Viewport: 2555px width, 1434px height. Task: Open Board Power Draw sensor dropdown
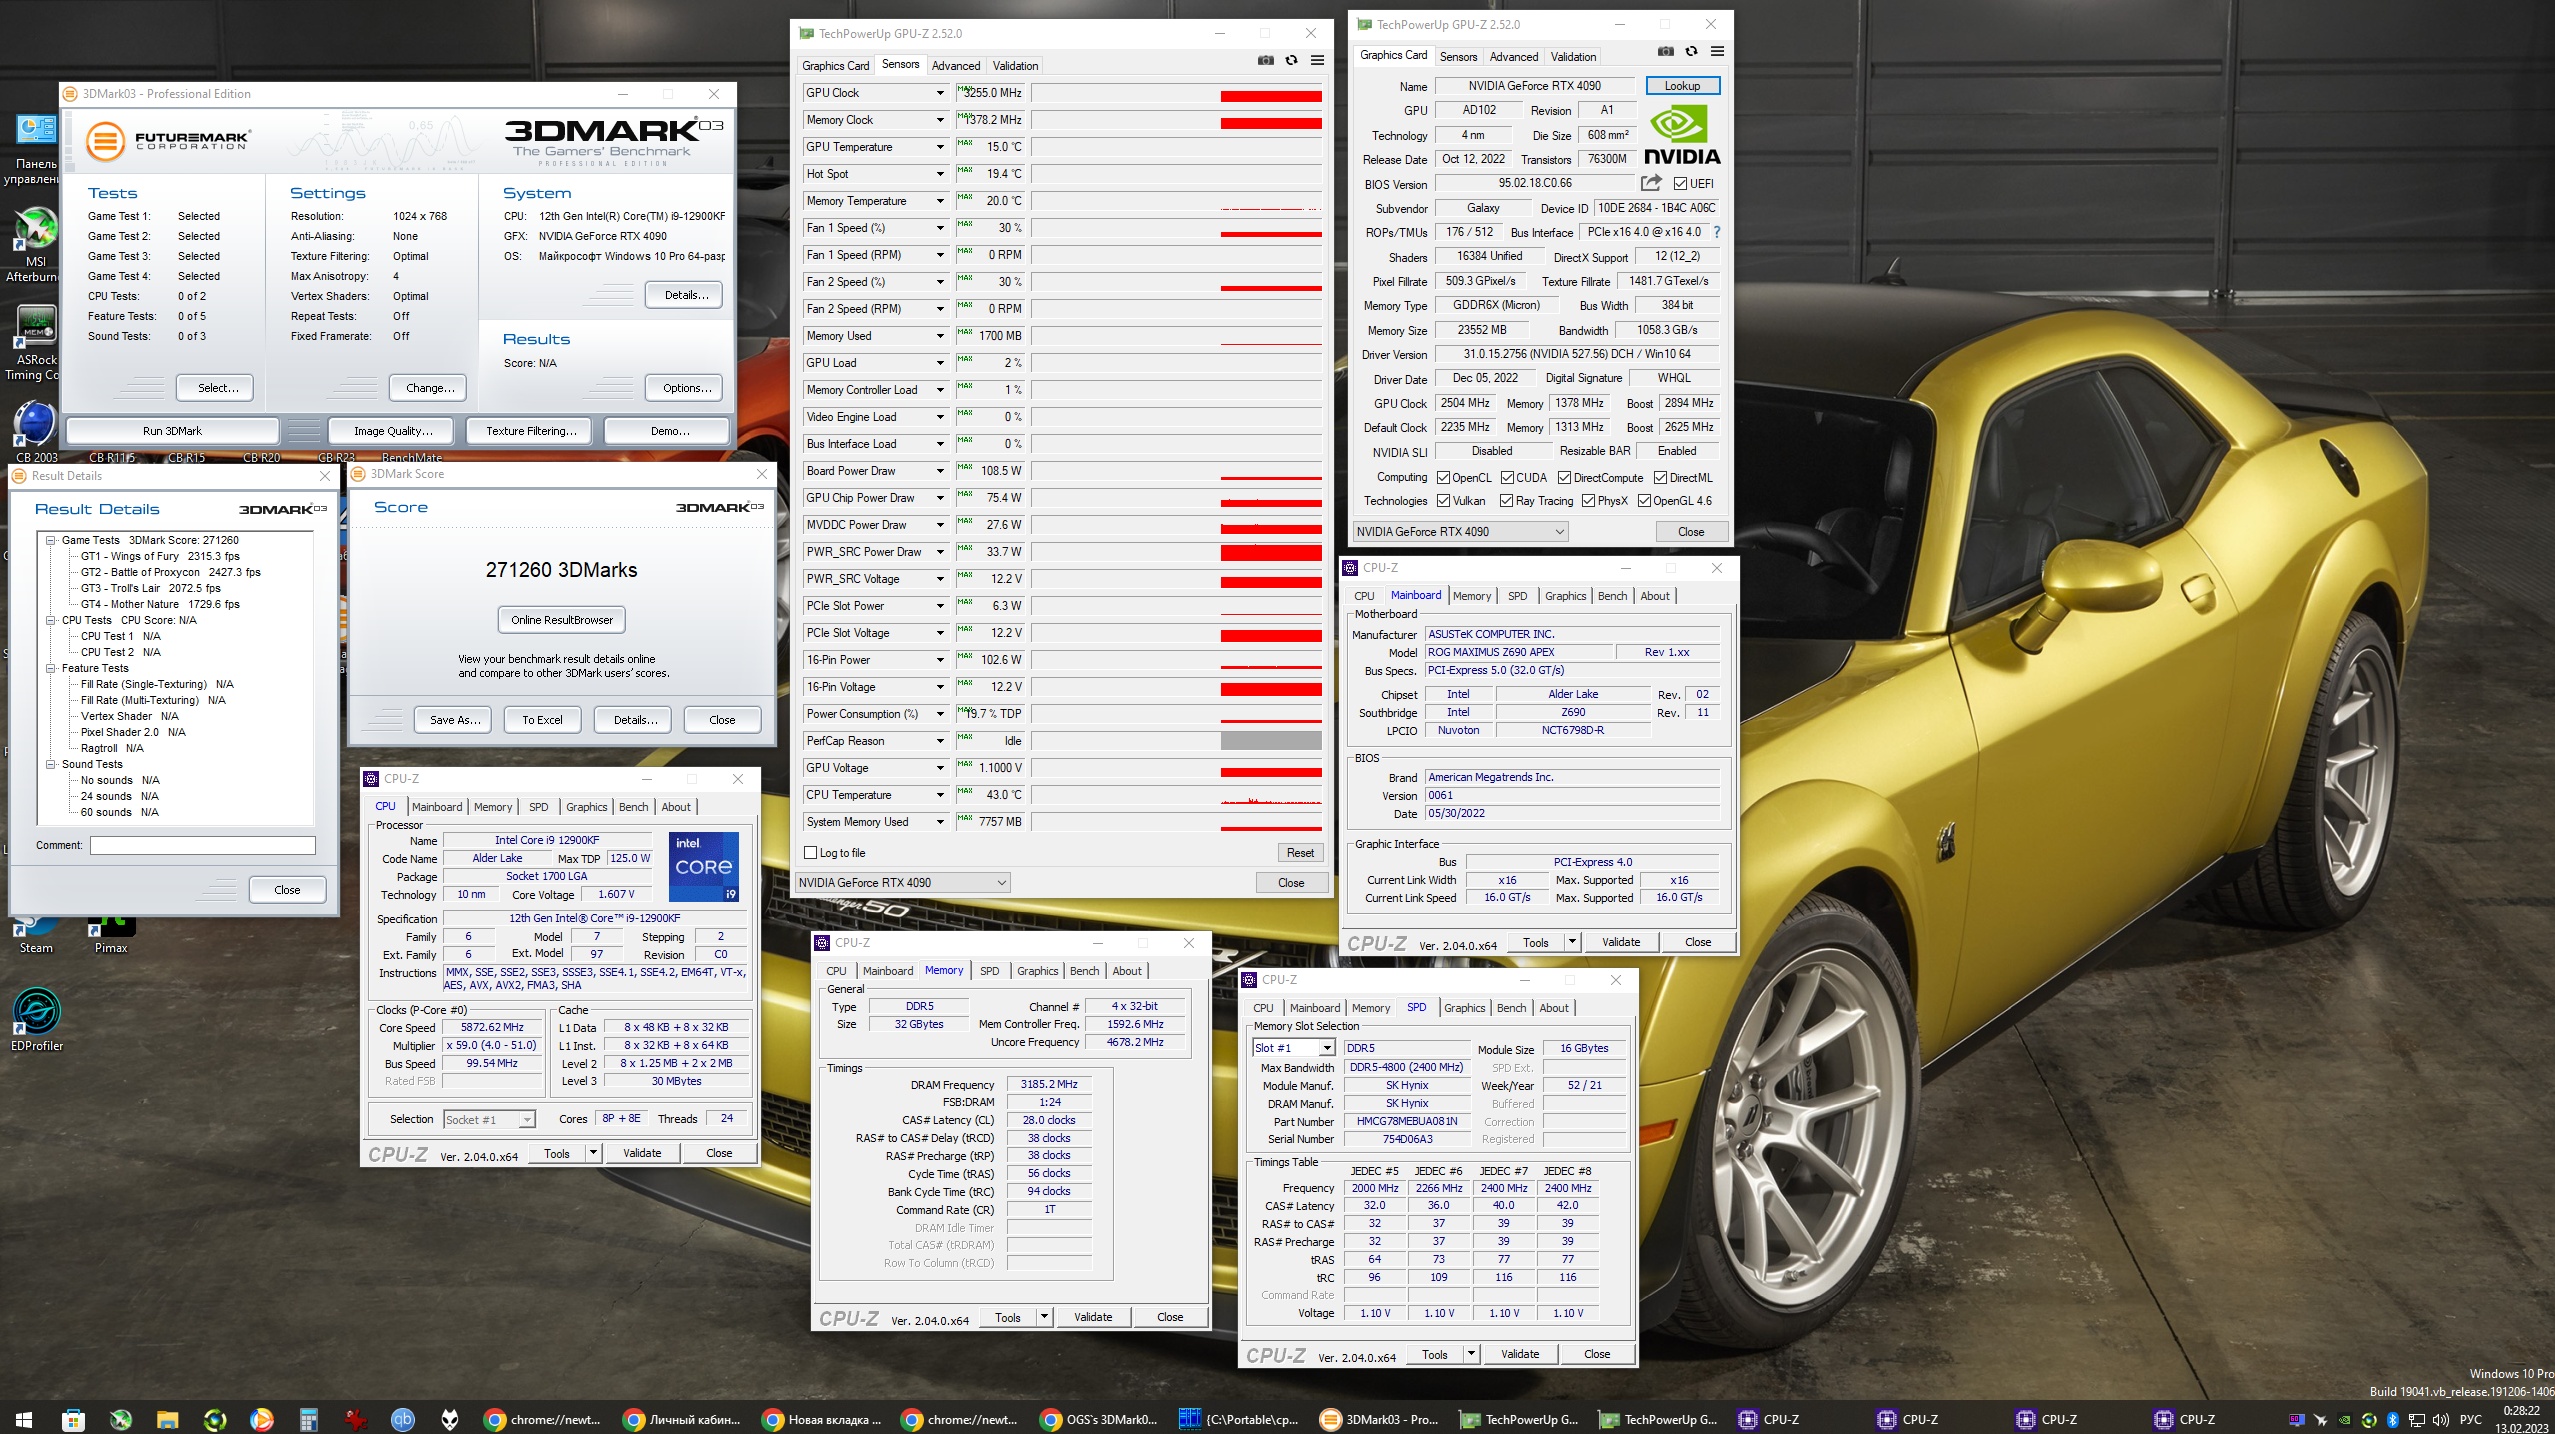940,471
